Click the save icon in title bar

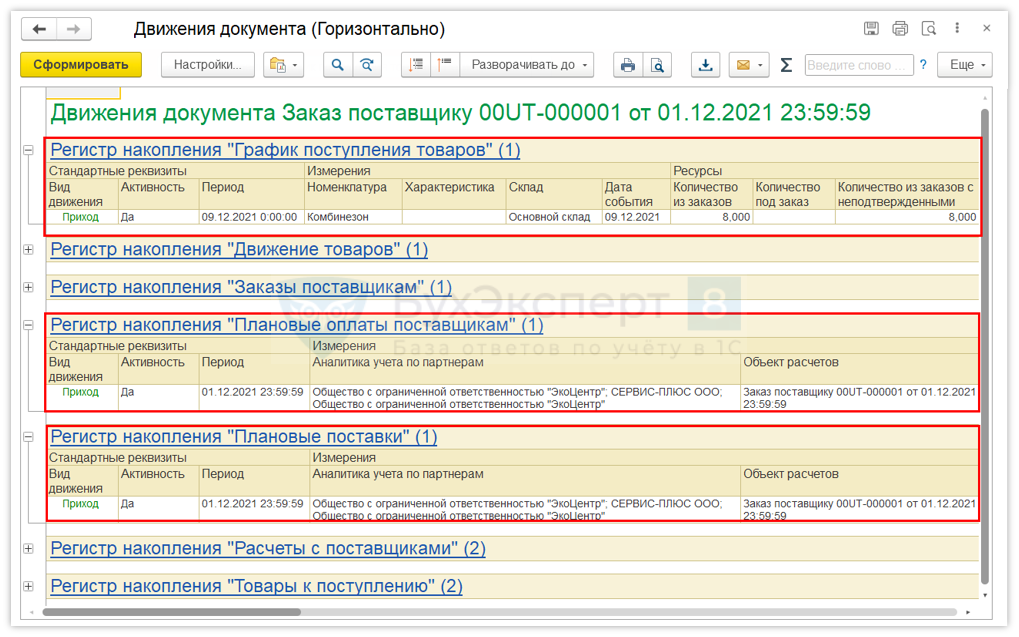click(x=871, y=29)
